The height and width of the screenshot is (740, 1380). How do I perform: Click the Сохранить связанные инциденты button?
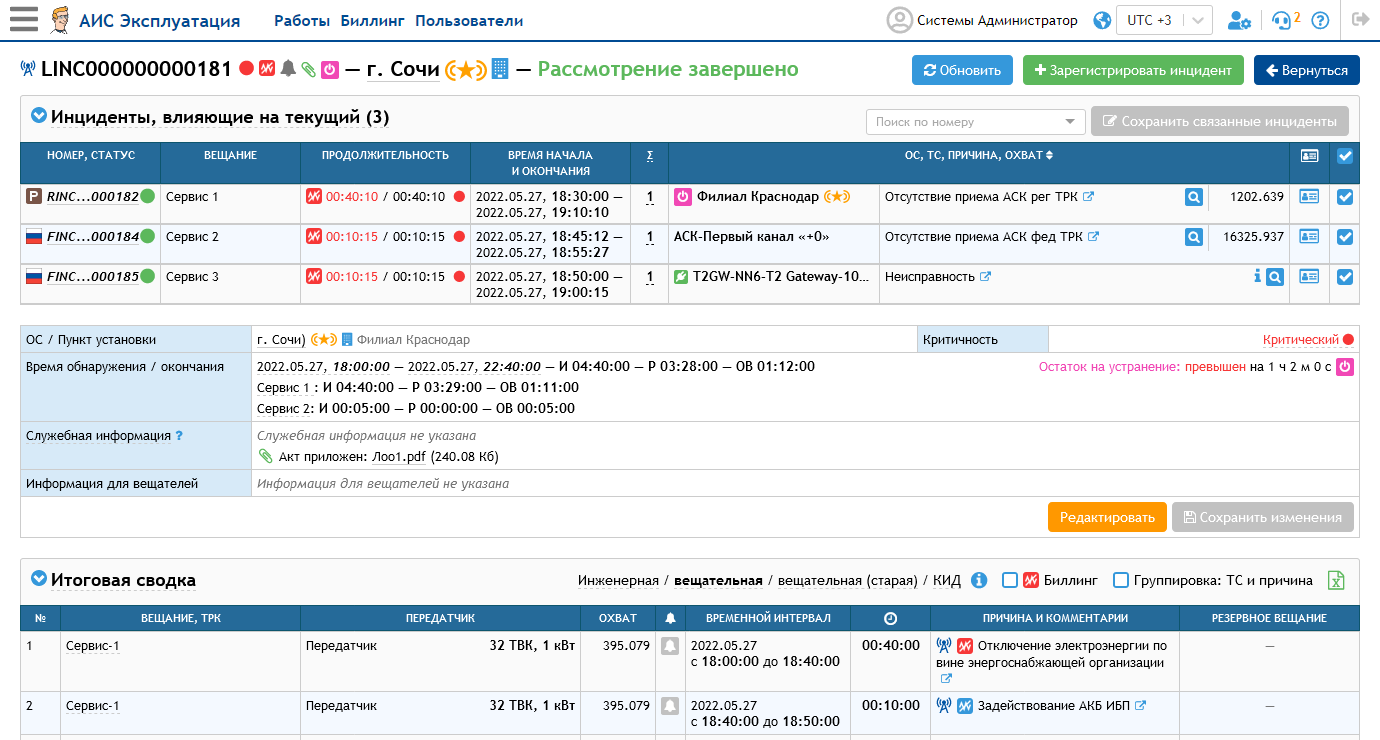(1220, 121)
